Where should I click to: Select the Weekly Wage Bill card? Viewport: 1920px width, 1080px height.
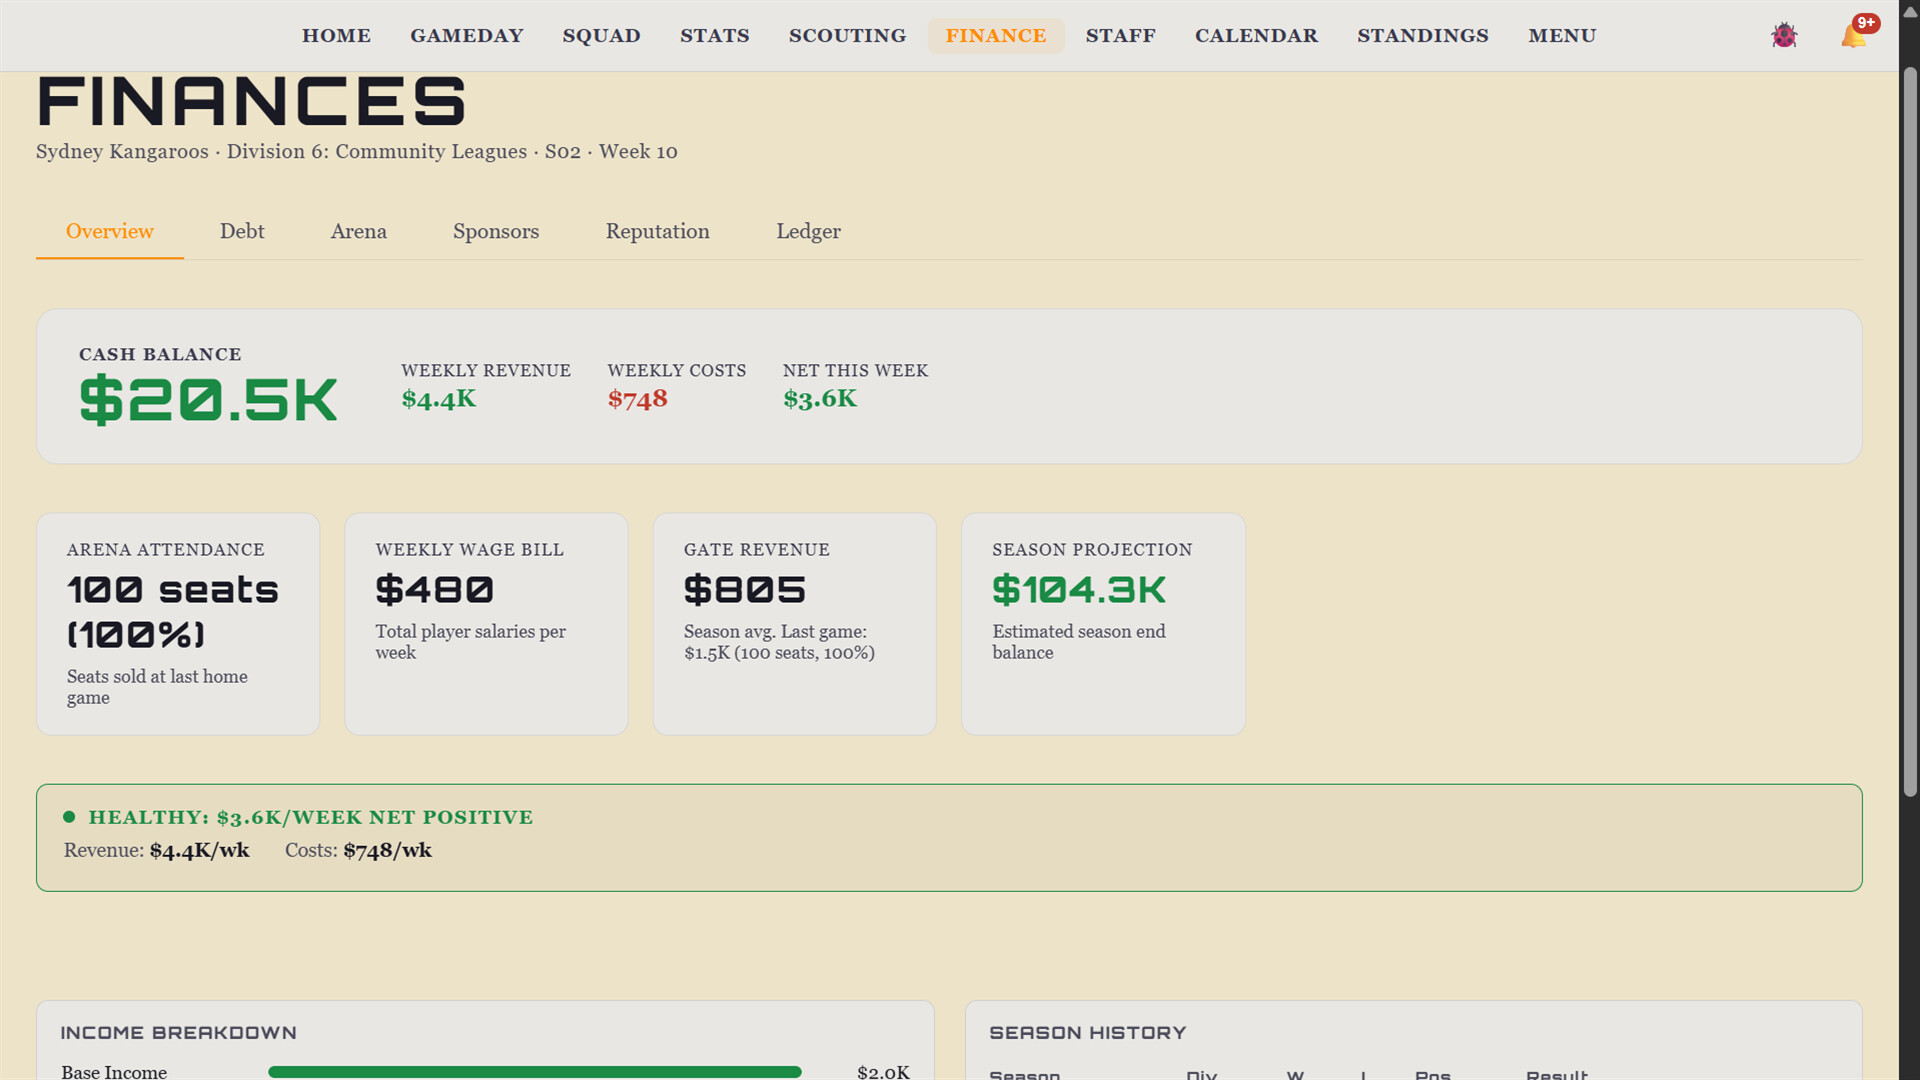(486, 624)
